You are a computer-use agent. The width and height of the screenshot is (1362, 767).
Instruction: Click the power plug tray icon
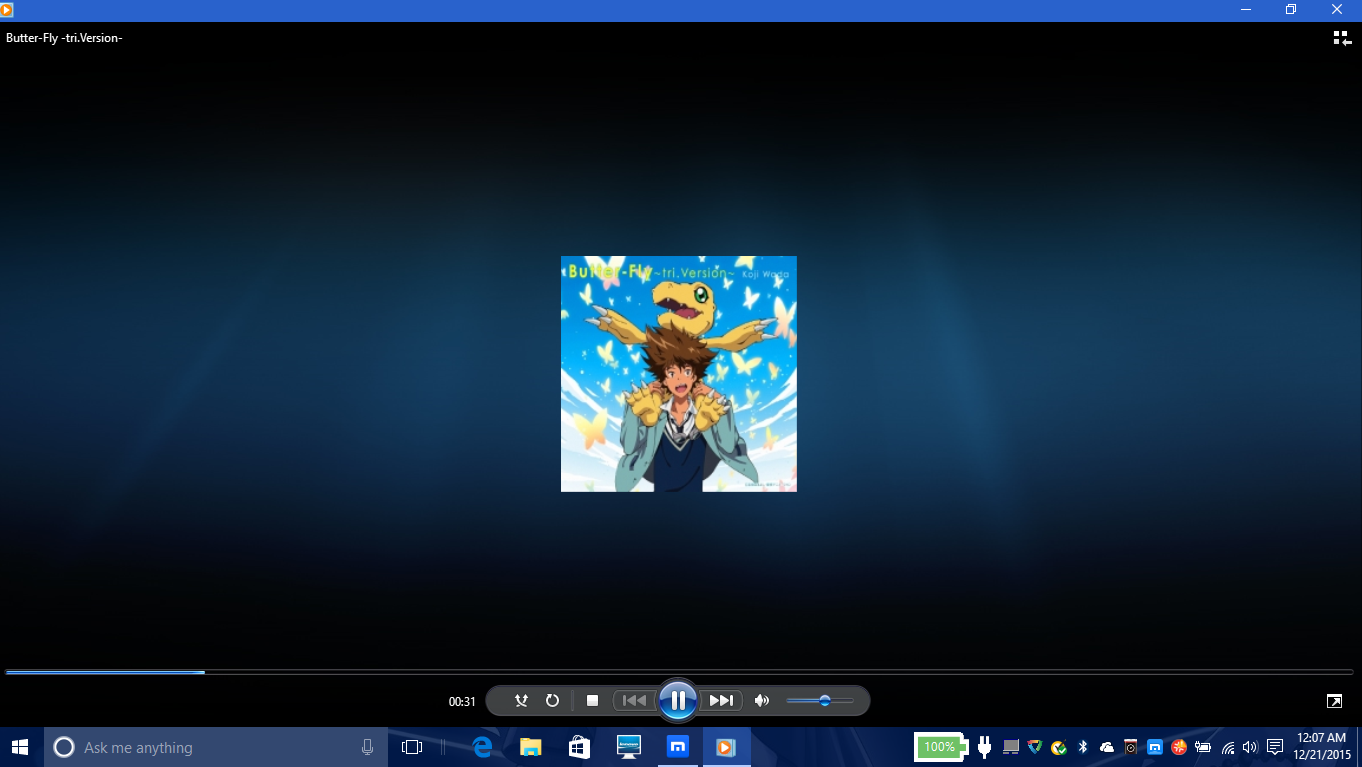coord(984,747)
